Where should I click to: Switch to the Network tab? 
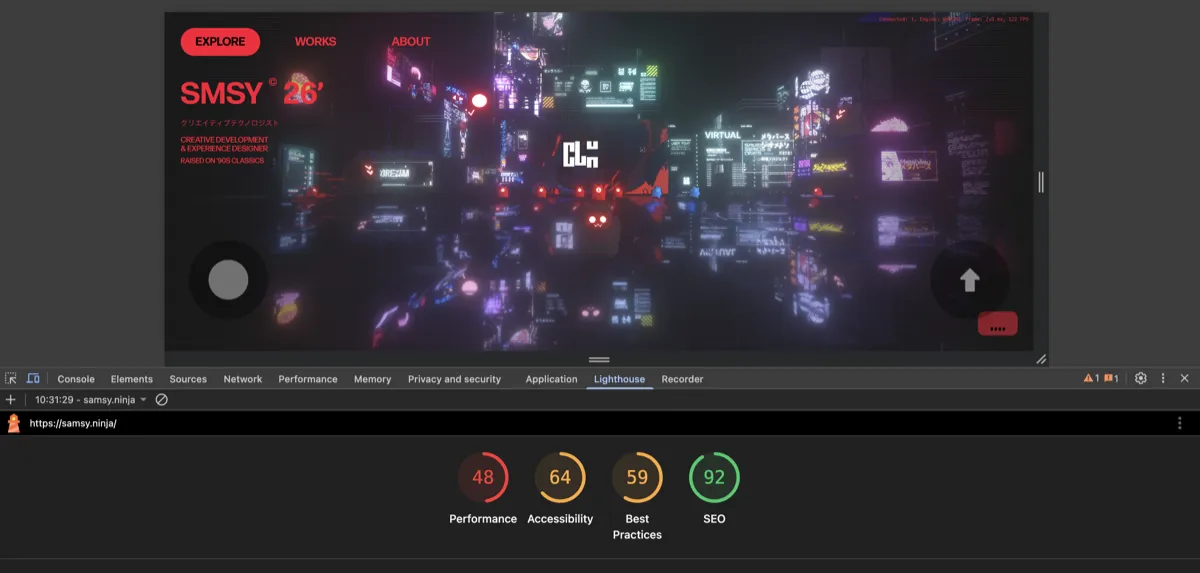(x=242, y=379)
